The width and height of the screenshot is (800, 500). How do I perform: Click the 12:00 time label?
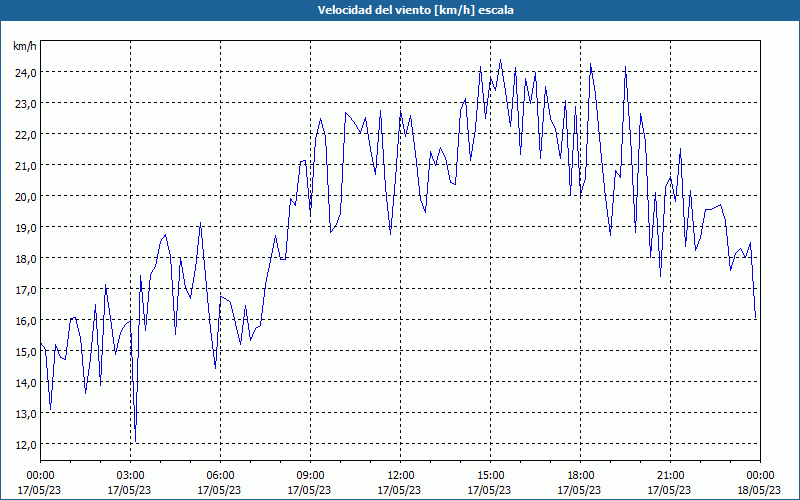click(401, 476)
